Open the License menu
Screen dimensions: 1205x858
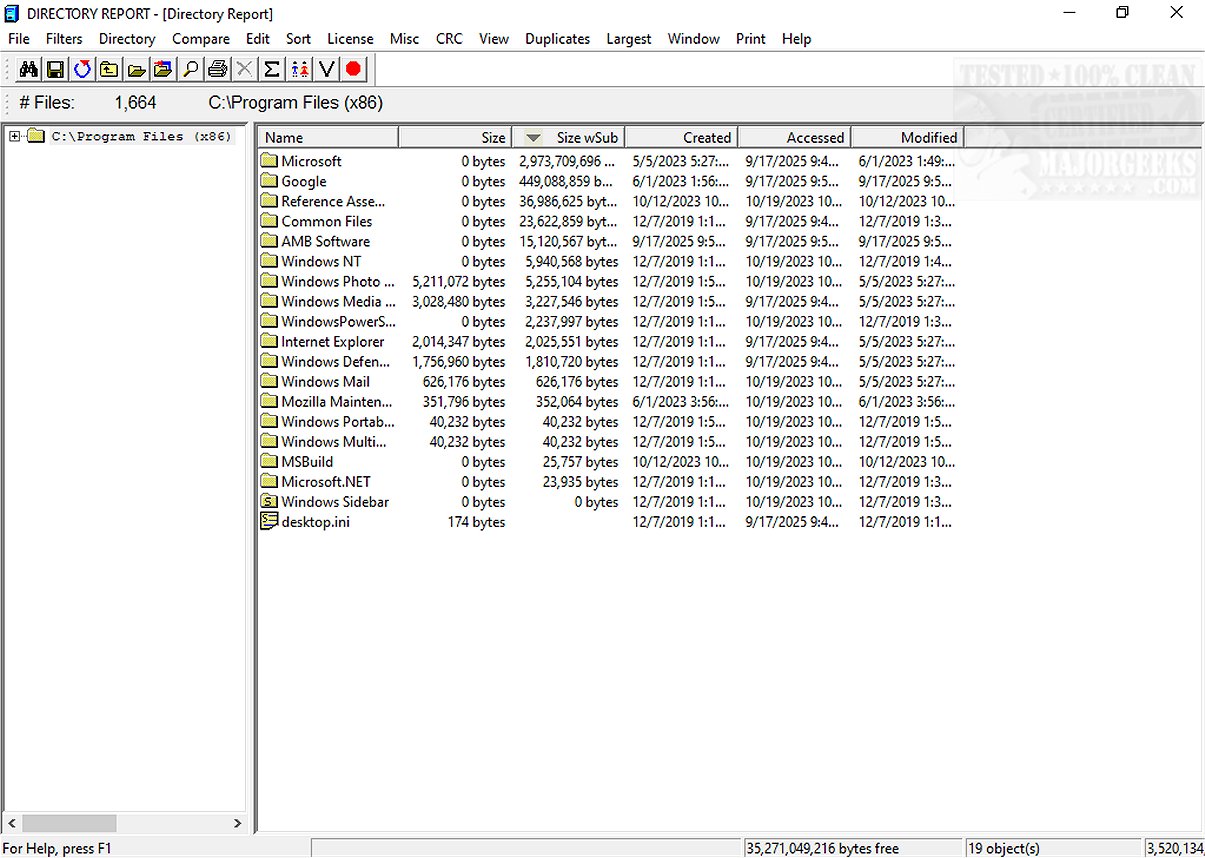(350, 39)
